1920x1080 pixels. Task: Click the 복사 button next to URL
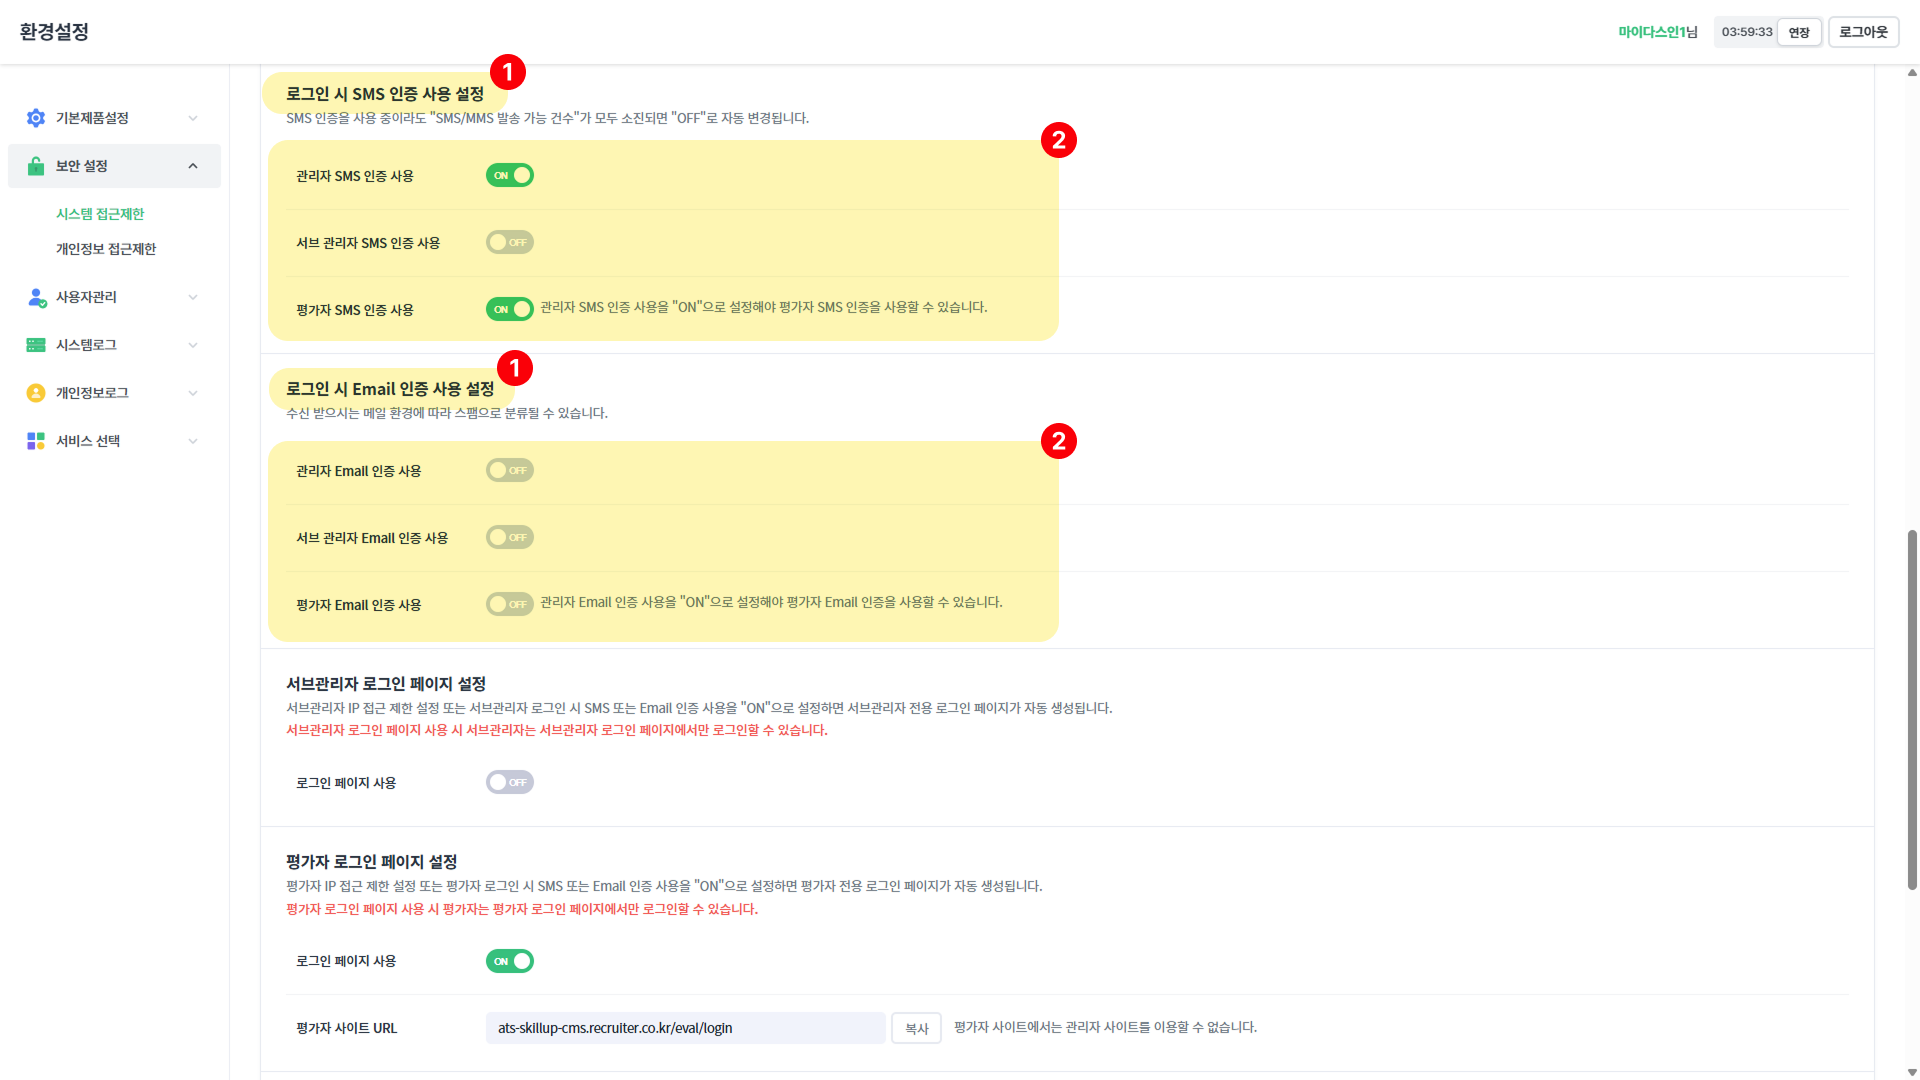[x=916, y=1028]
